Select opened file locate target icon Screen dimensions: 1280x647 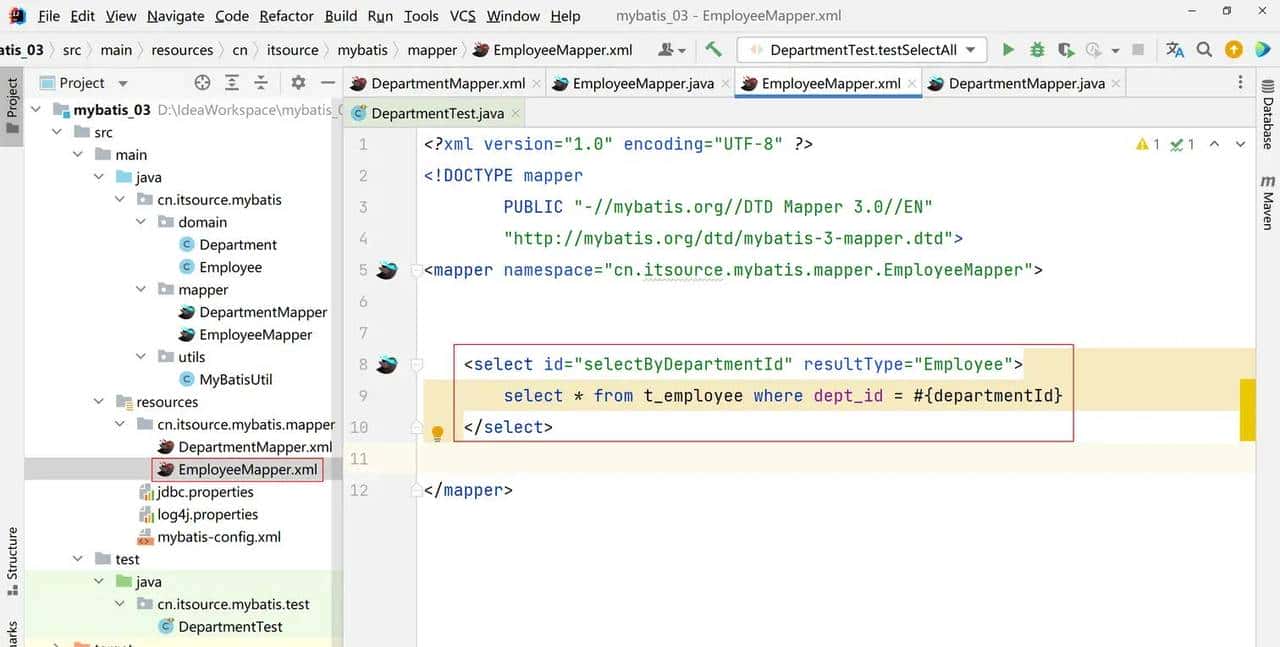tap(203, 83)
